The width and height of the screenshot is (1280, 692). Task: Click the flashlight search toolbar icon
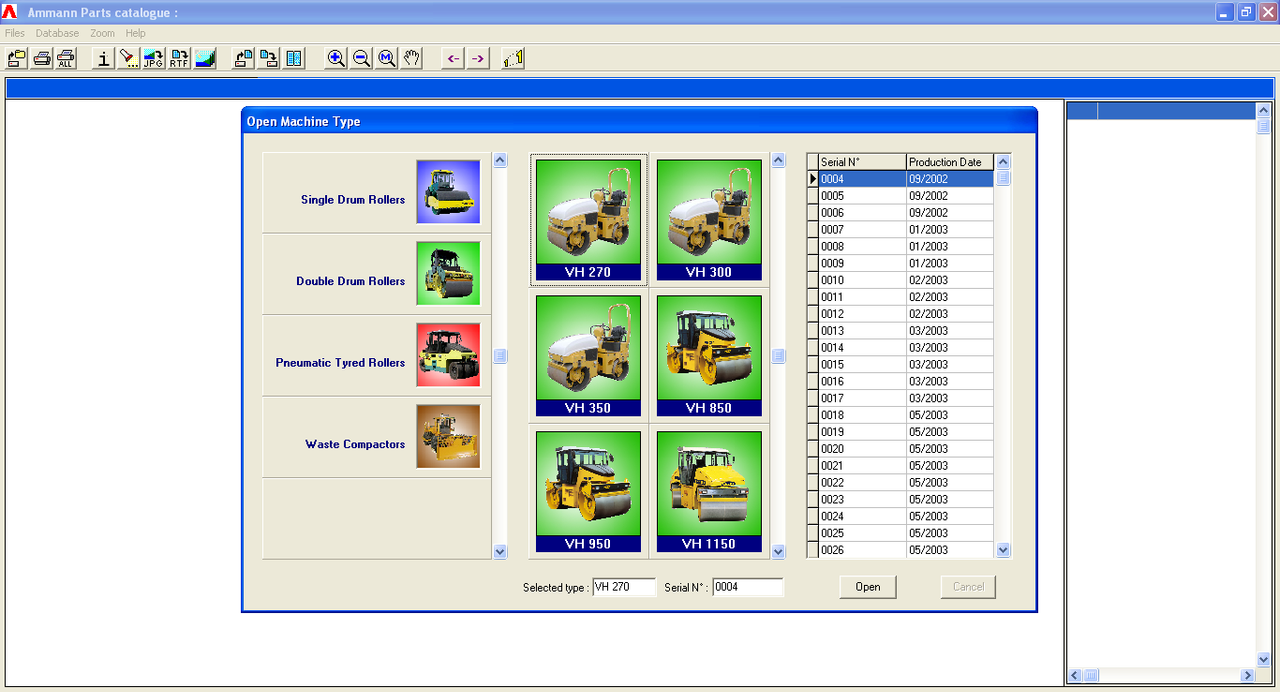(x=129, y=58)
